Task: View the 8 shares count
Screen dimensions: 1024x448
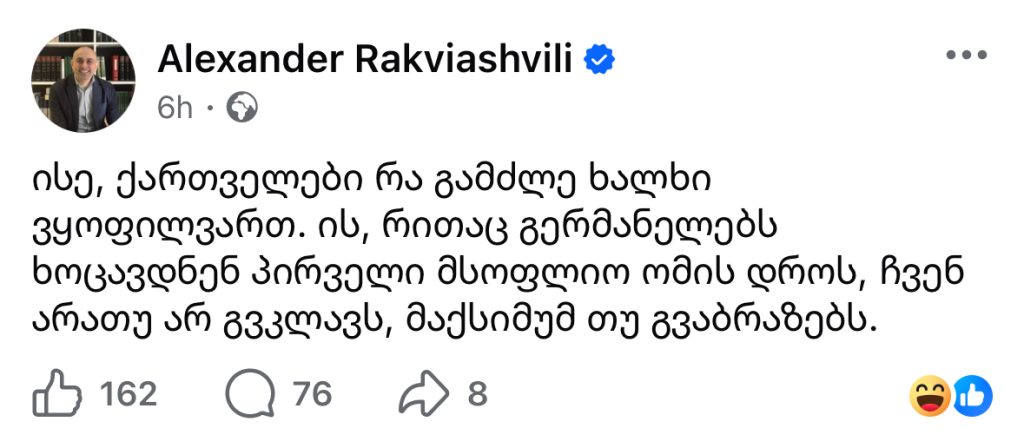Action: 477,395
